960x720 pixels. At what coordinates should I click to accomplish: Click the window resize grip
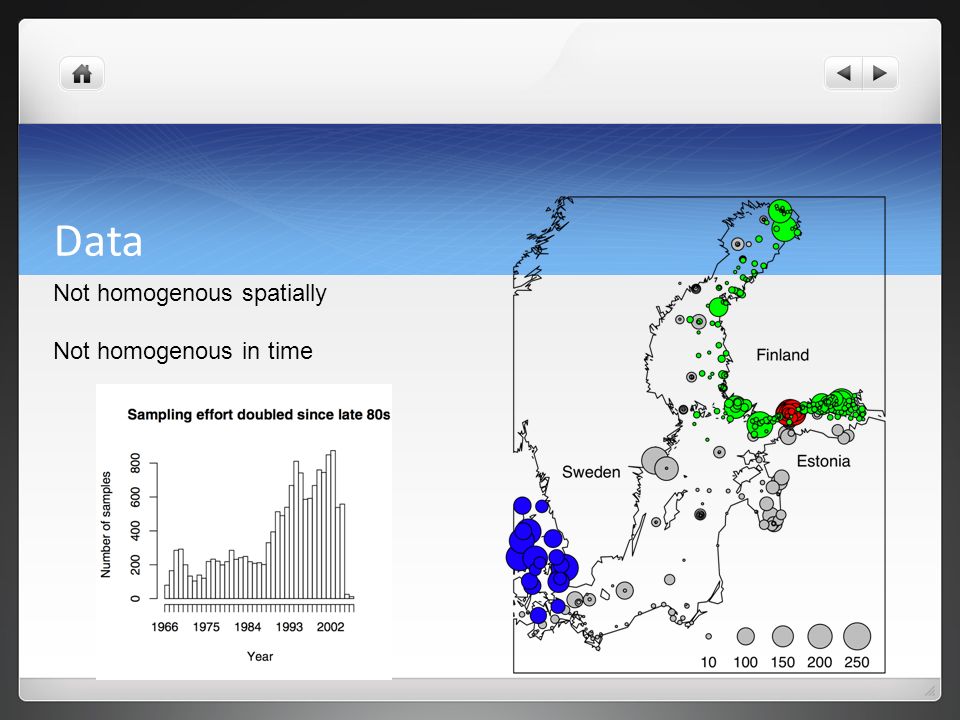click(x=930, y=691)
